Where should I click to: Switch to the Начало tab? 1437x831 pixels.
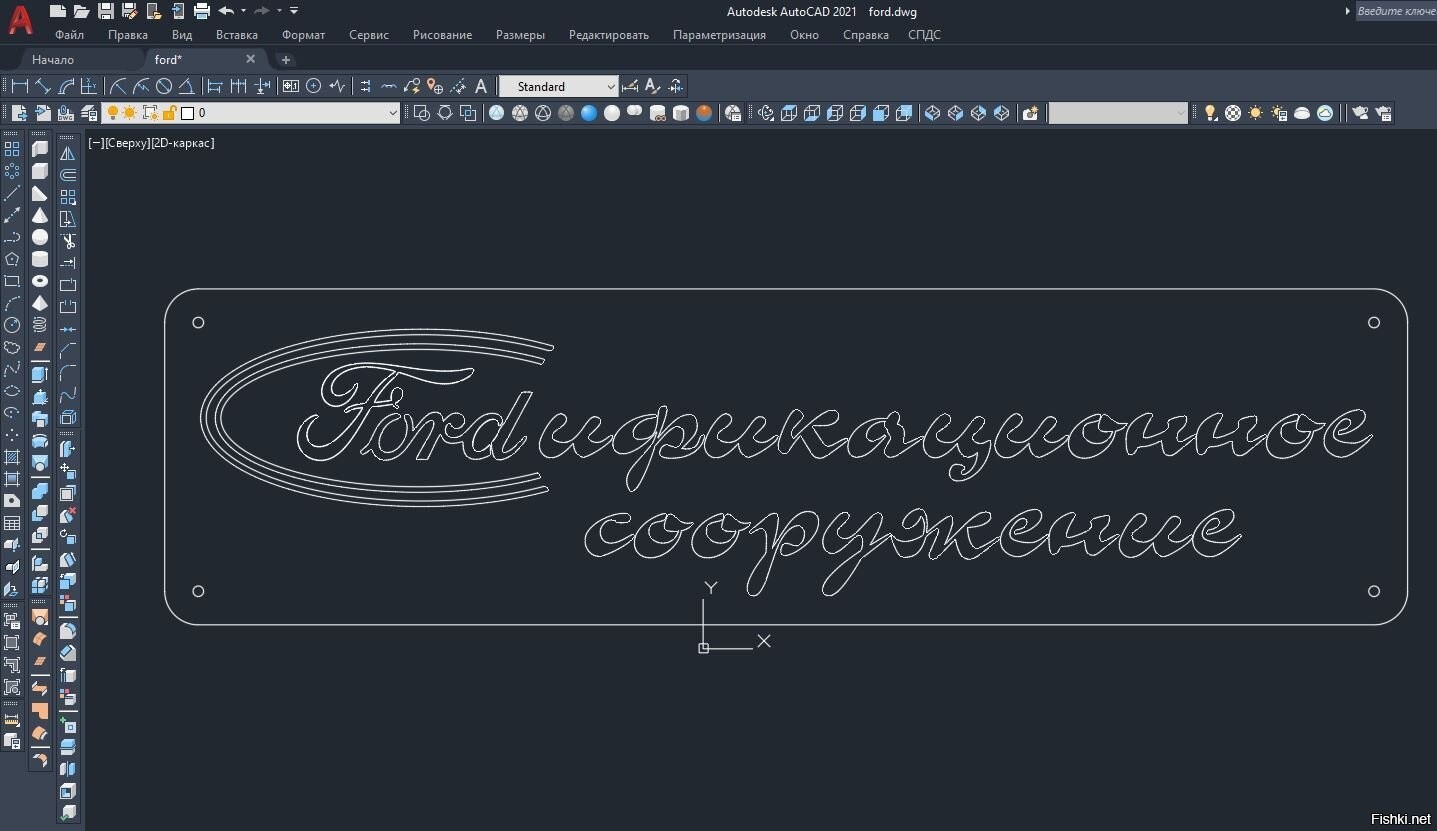(53, 60)
